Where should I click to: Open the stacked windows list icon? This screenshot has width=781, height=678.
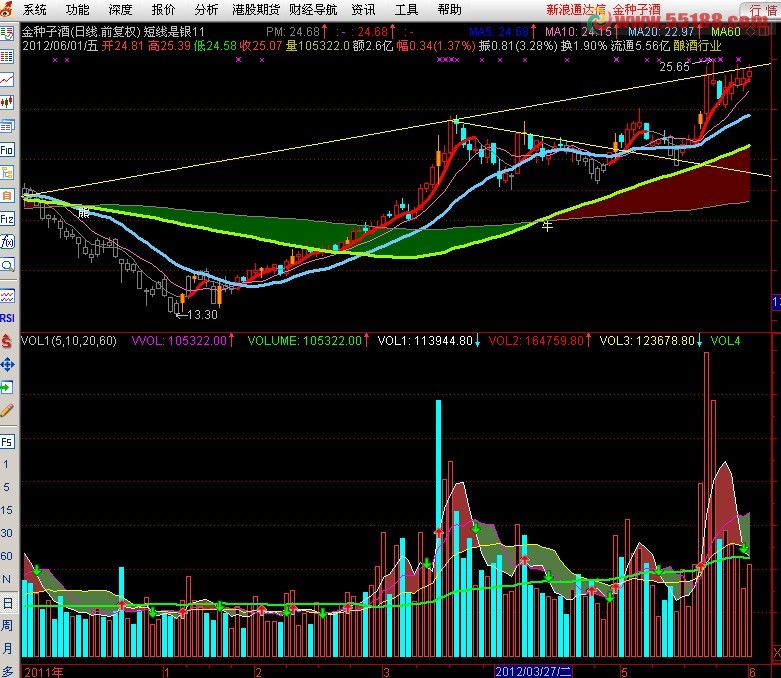point(7,126)
